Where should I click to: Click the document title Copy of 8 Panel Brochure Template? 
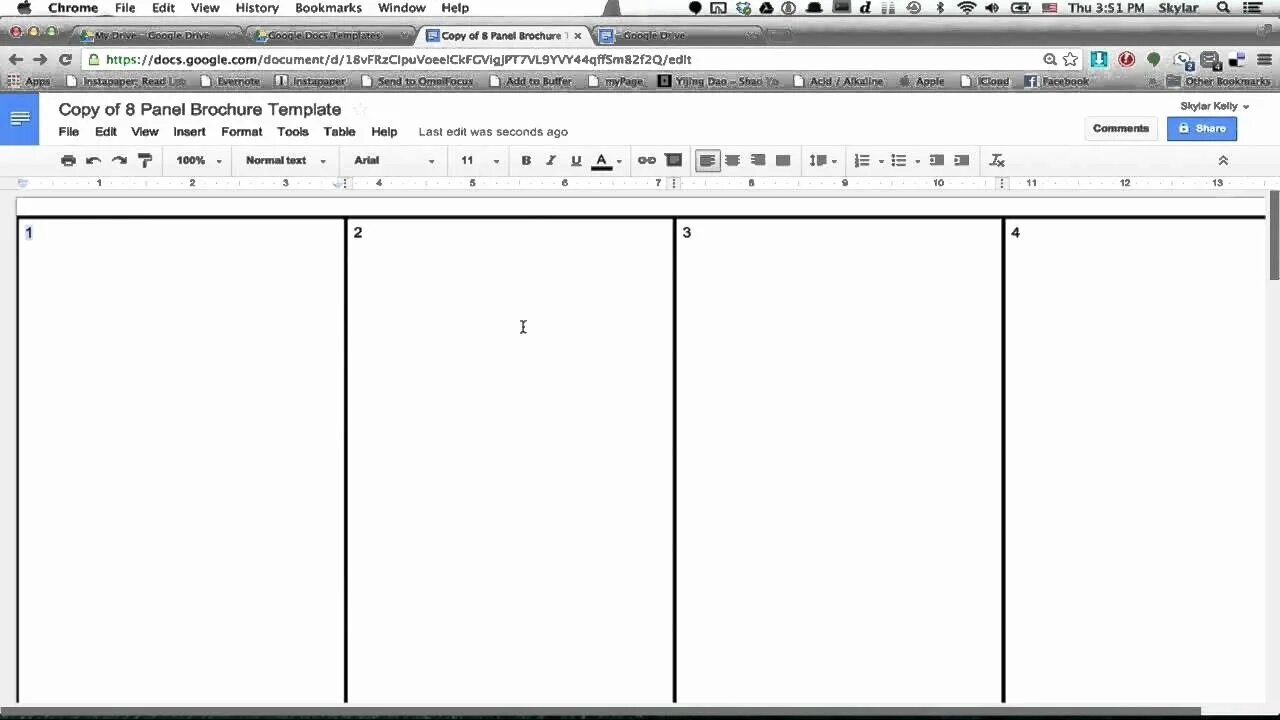pyautogui.click(x=199, y=109)
